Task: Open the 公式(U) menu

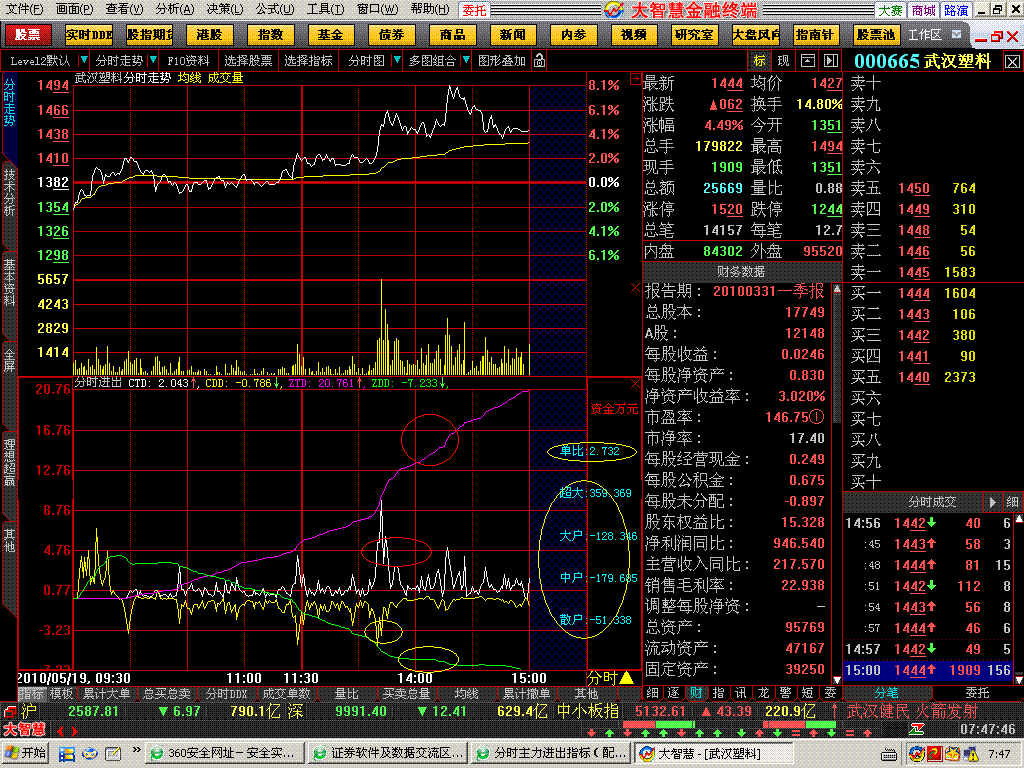Action: [x=275, y=9]
